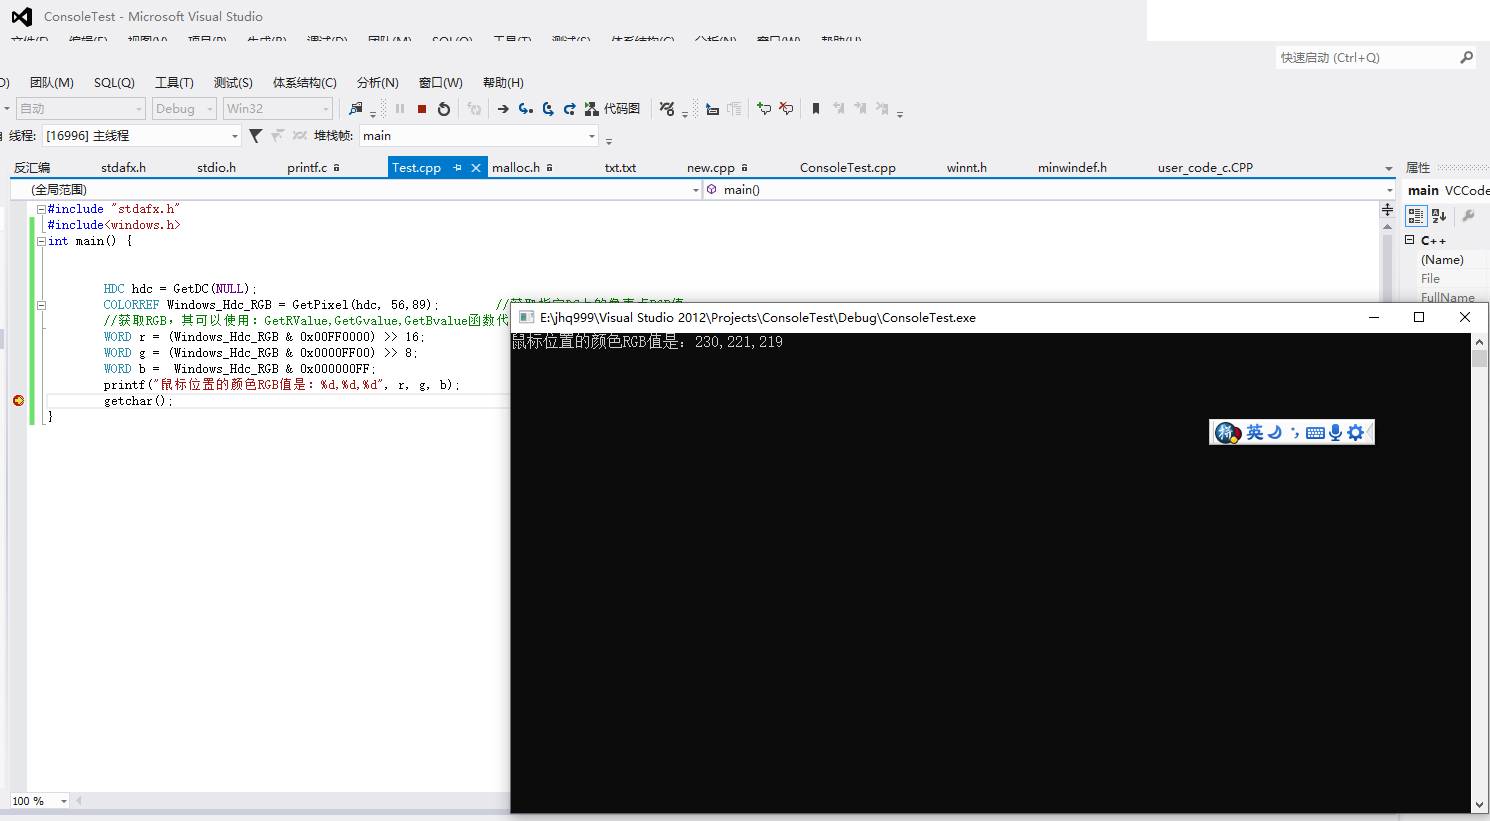This screenshot has width=1490, height=821.
Task: Stop debugging with the red square button
Action: pyautogui.click(x=421, y=109)
